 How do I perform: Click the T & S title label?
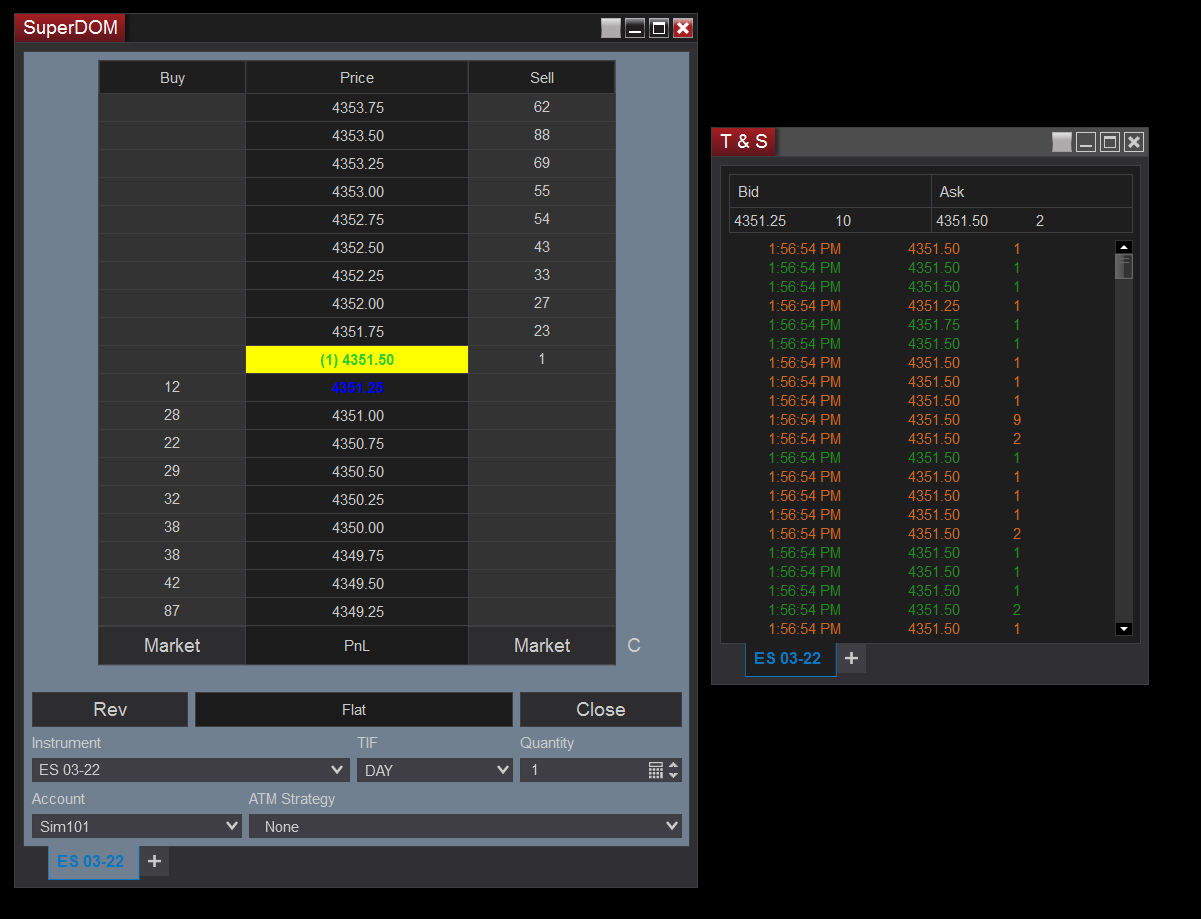coord(744,142)
